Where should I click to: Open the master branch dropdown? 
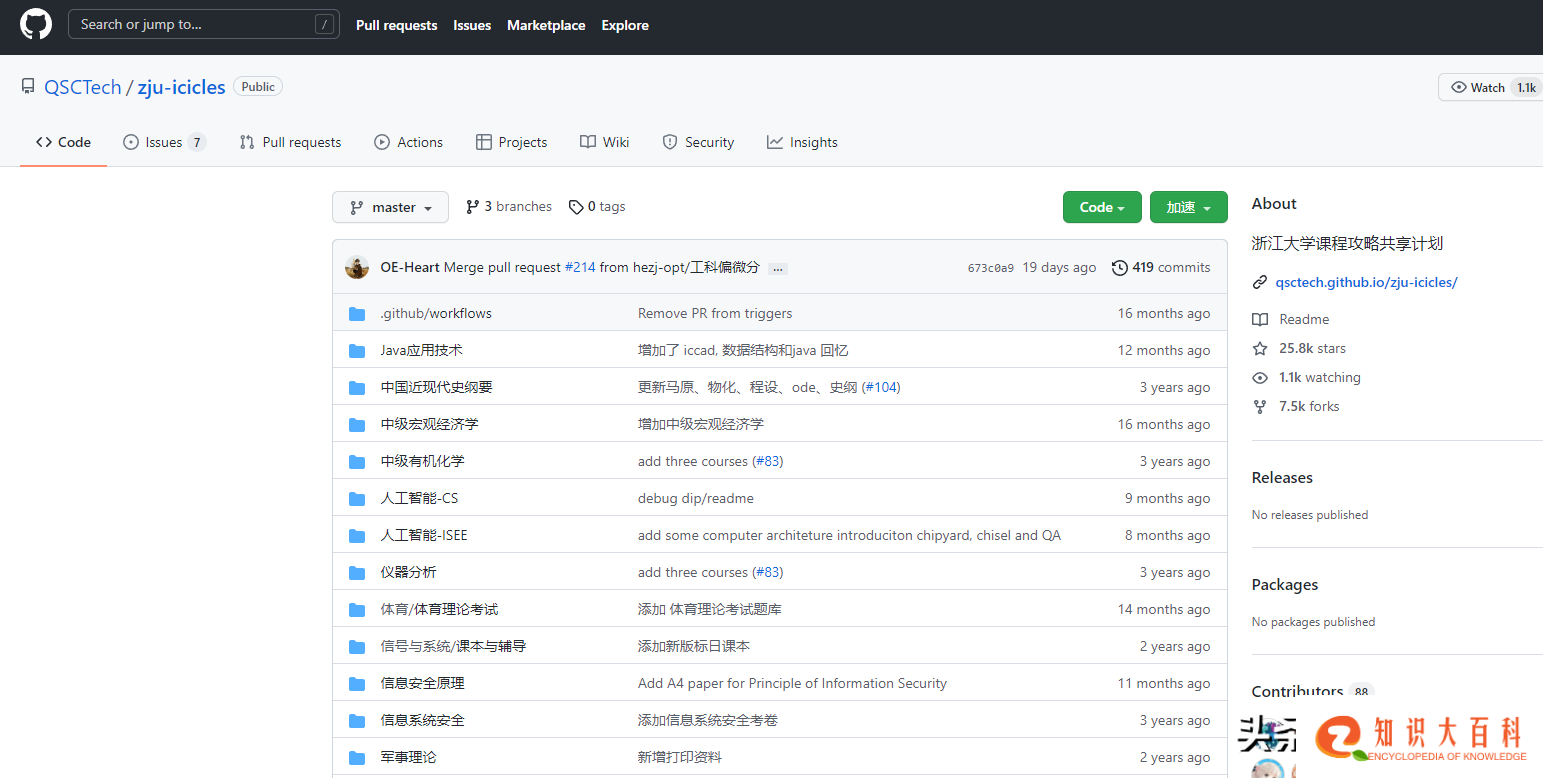point(390,207)
